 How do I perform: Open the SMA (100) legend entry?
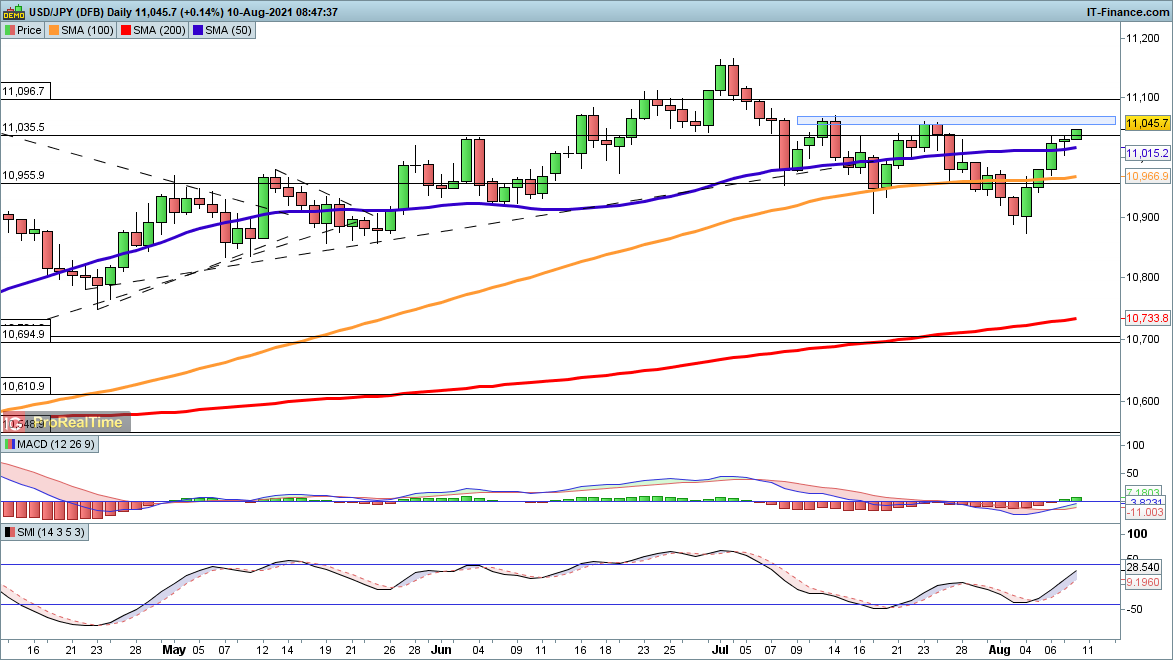pyautogui.click(x=81, y=31)
